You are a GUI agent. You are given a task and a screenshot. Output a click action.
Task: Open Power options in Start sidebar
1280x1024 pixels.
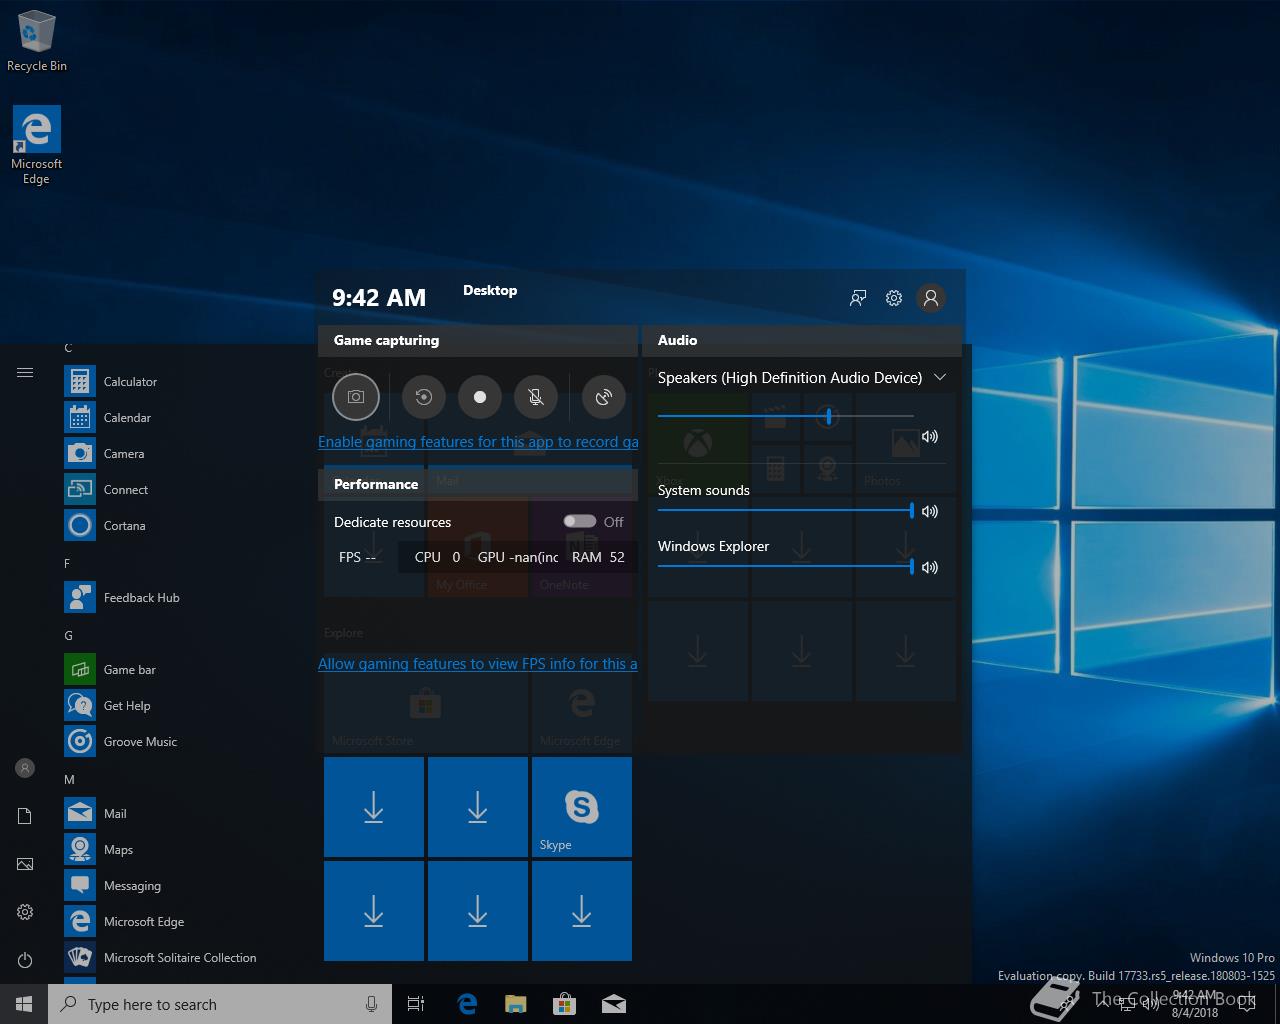point(25,960)
